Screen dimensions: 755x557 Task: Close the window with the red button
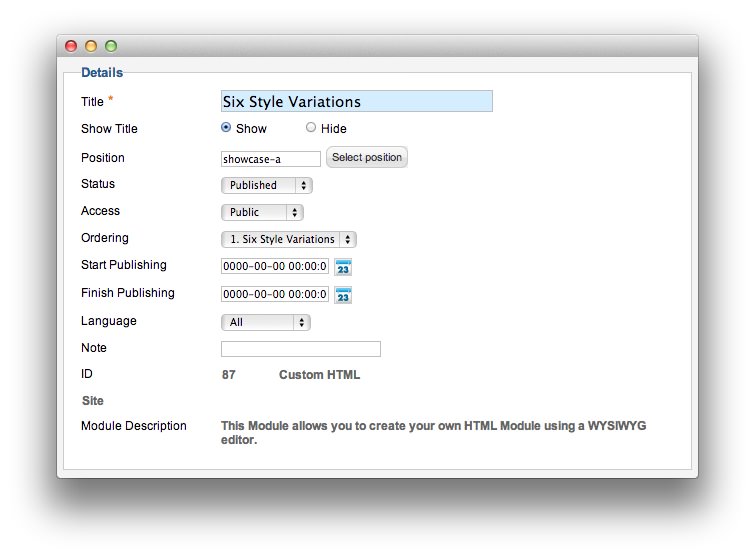71,46
